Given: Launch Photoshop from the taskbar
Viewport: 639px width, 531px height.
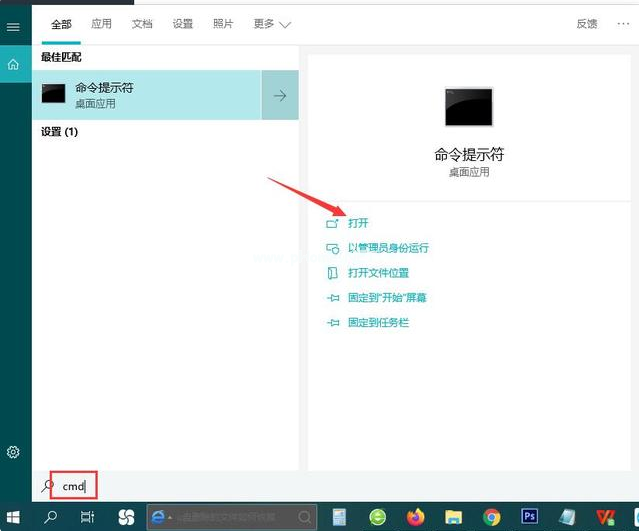Looking at the screenshot, I should [529, 517].
